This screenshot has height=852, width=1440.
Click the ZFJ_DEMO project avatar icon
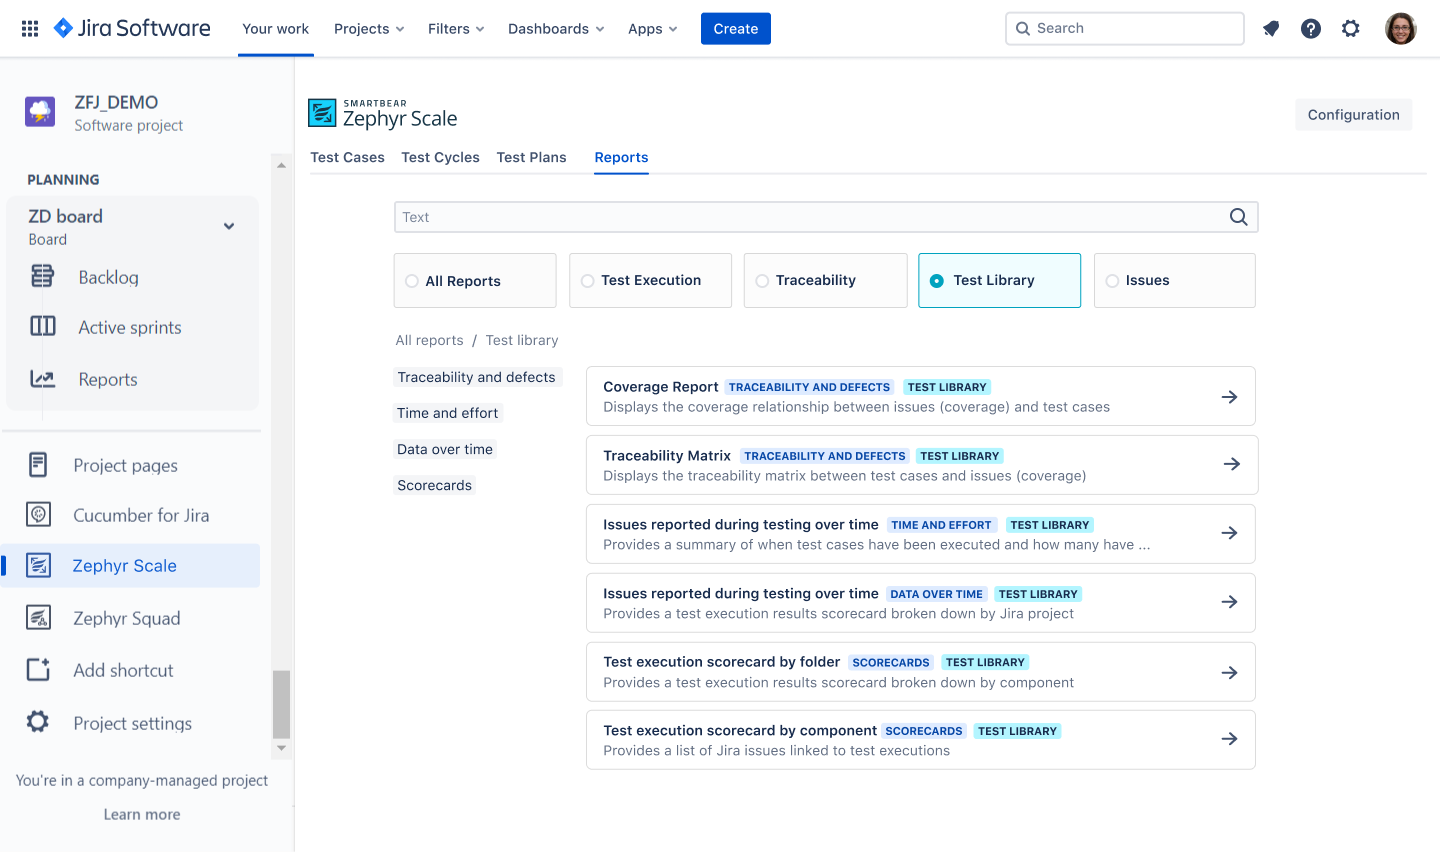pyautogui.click(x=40, y=112)
